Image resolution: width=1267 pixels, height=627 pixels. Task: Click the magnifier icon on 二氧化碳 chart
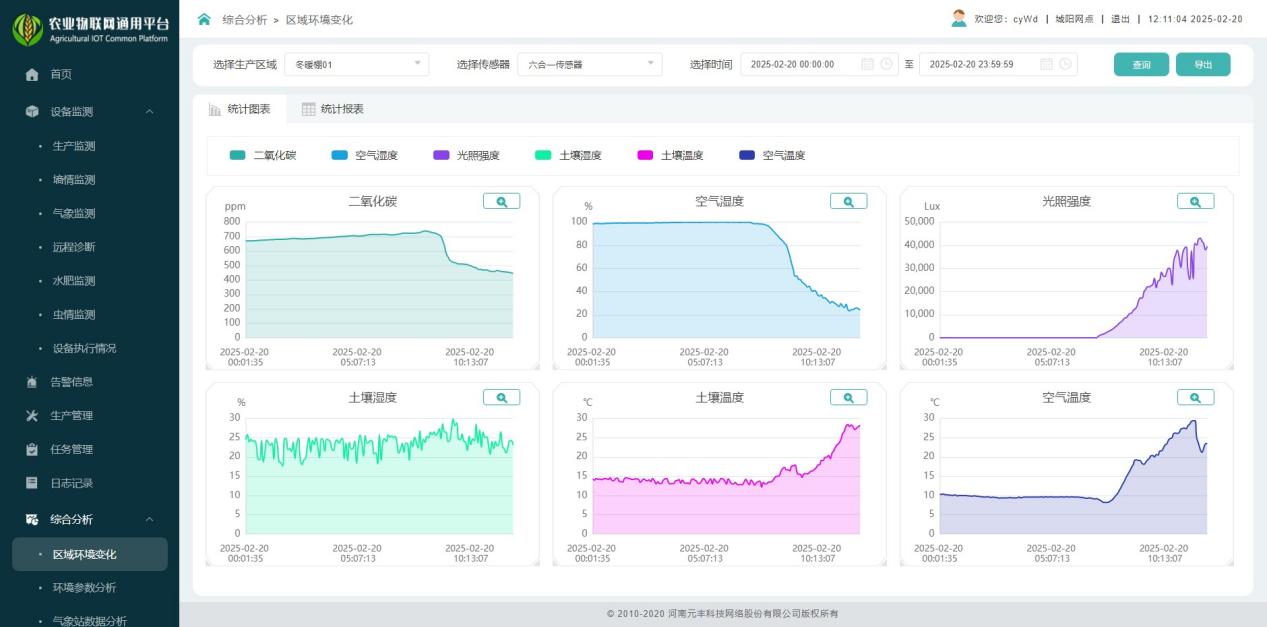(501, 201)
